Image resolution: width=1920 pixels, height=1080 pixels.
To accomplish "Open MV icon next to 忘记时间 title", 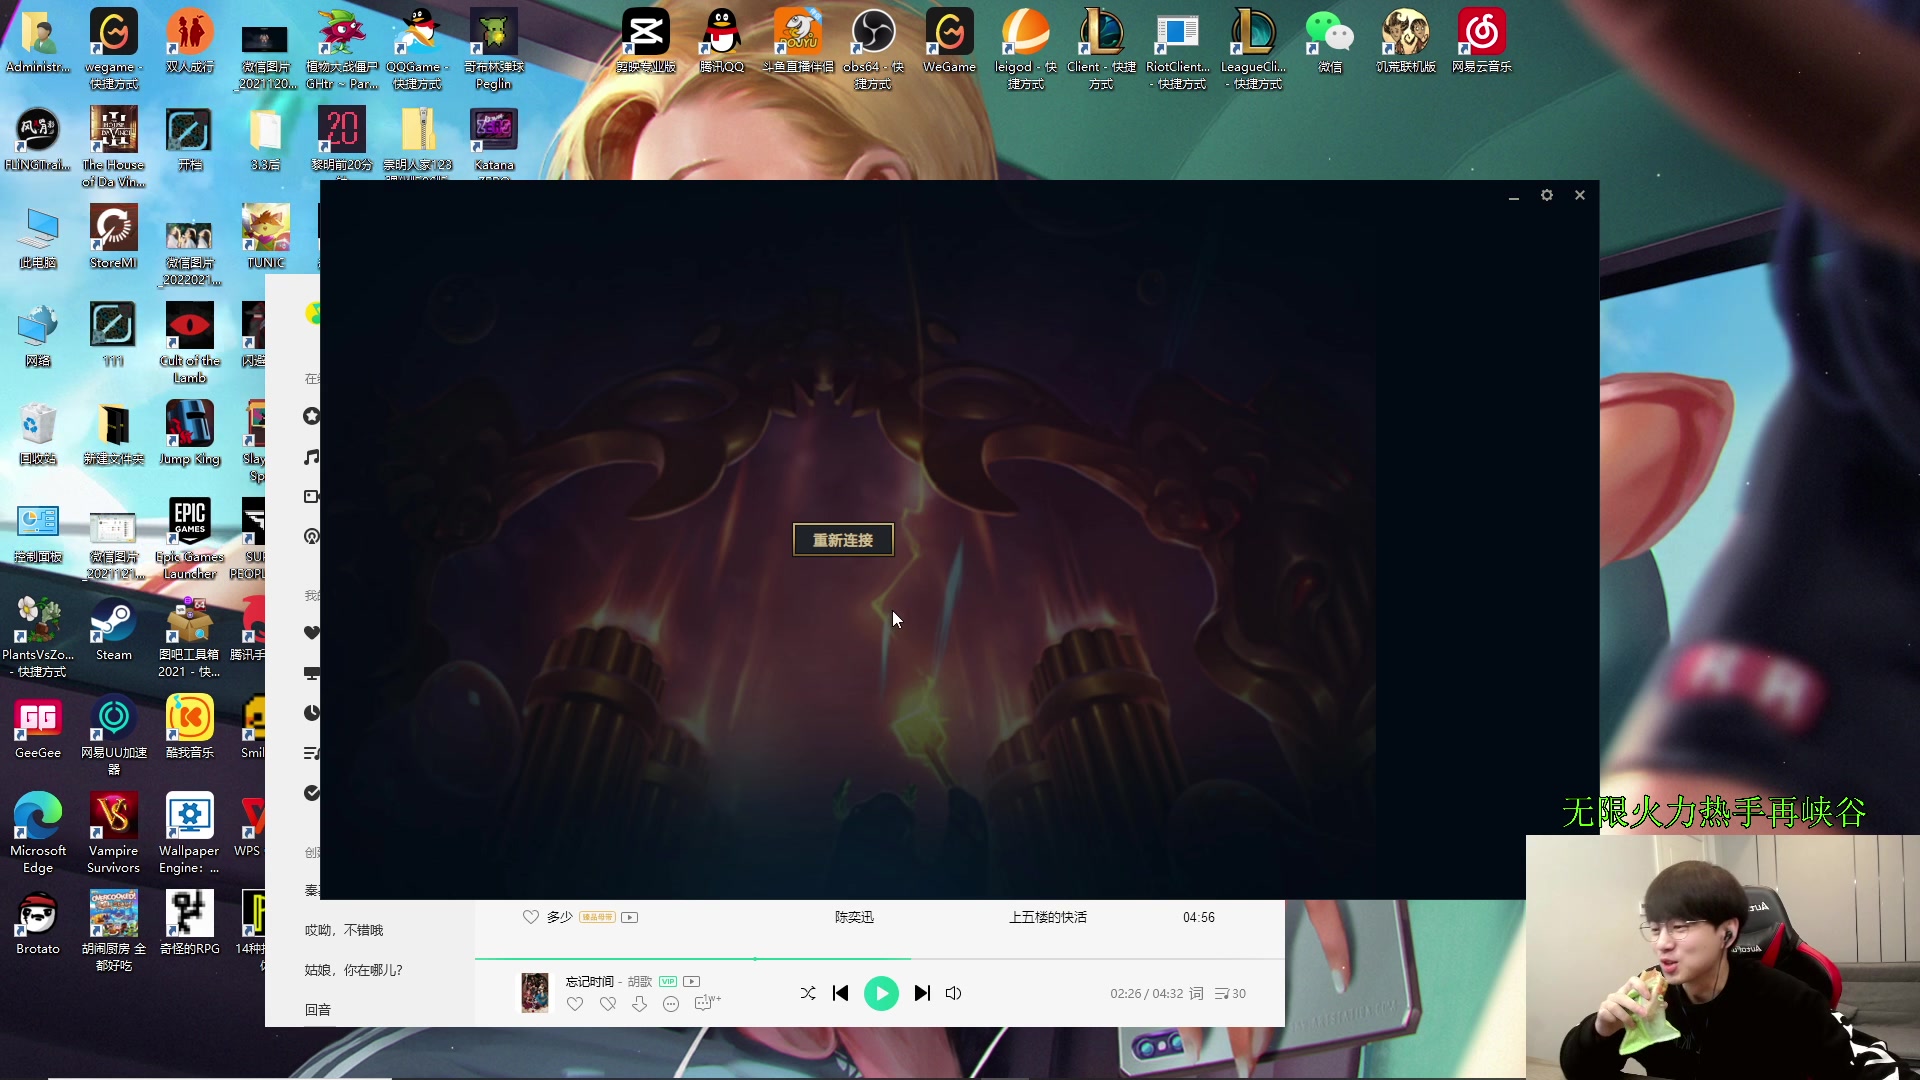I will coord(692,981).
